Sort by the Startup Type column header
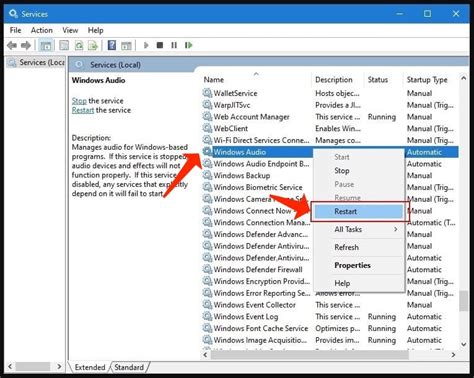This screenshot has height=378, width=474. click(430, 80)
